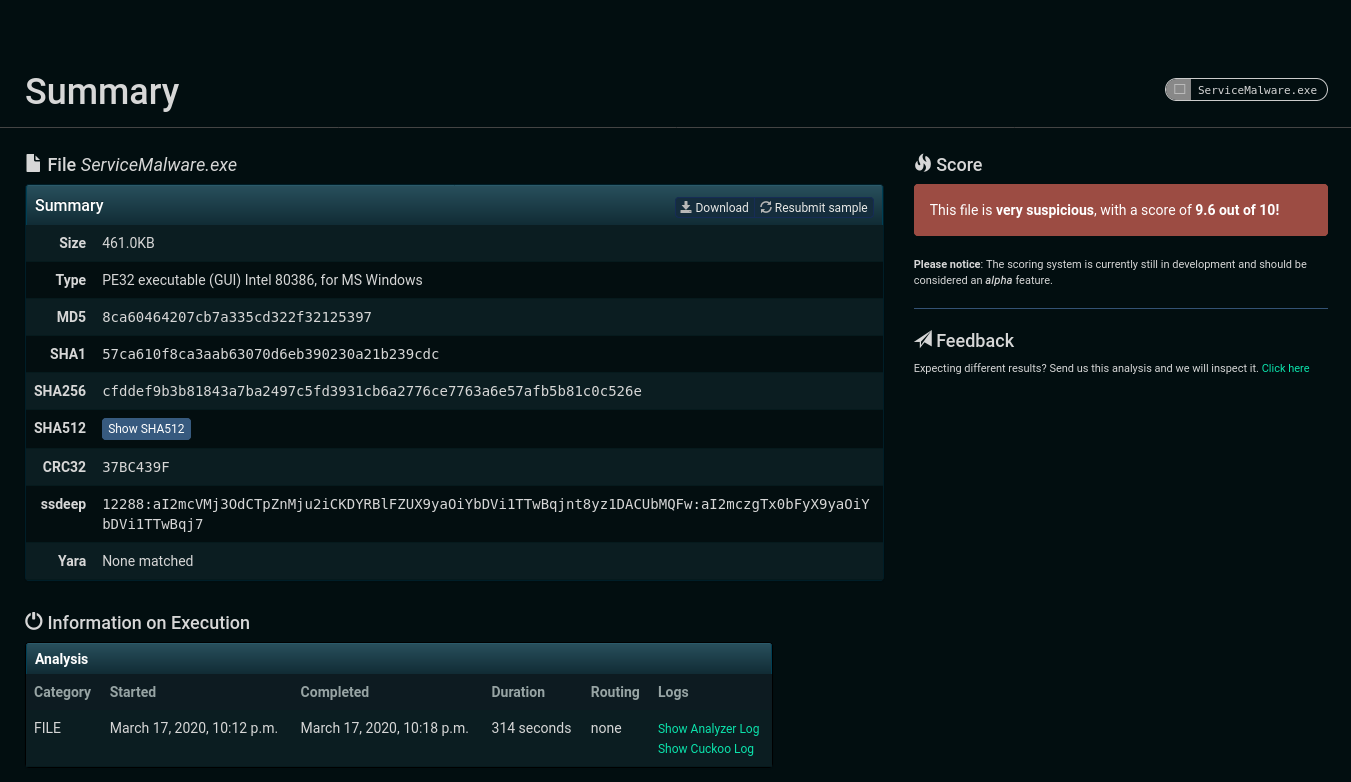Click the flame icon beside Score

coord(922,164)
